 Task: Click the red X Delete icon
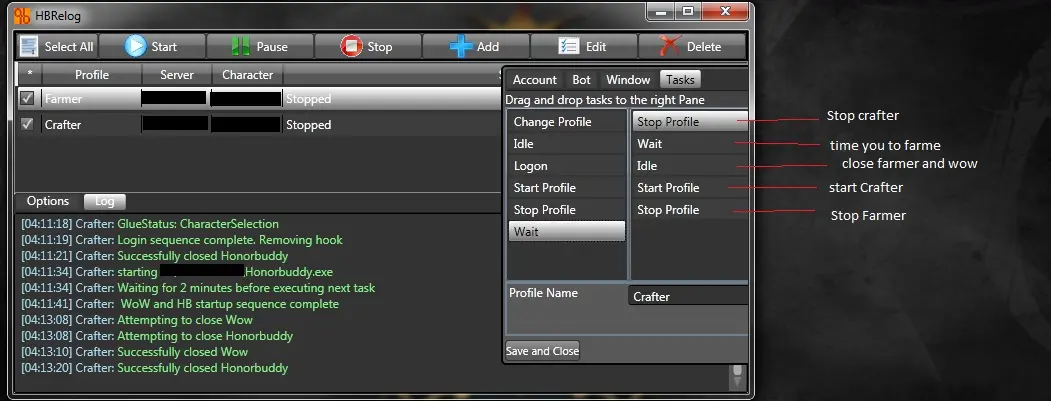[x=670, y=46]
